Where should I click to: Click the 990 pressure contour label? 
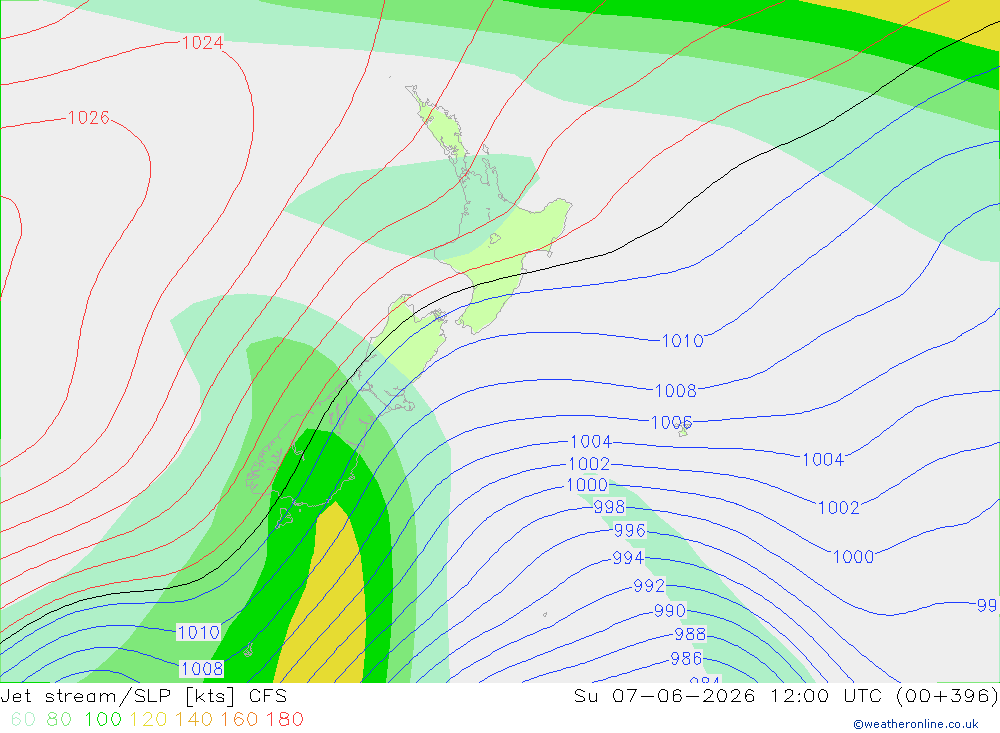(670, 611)
